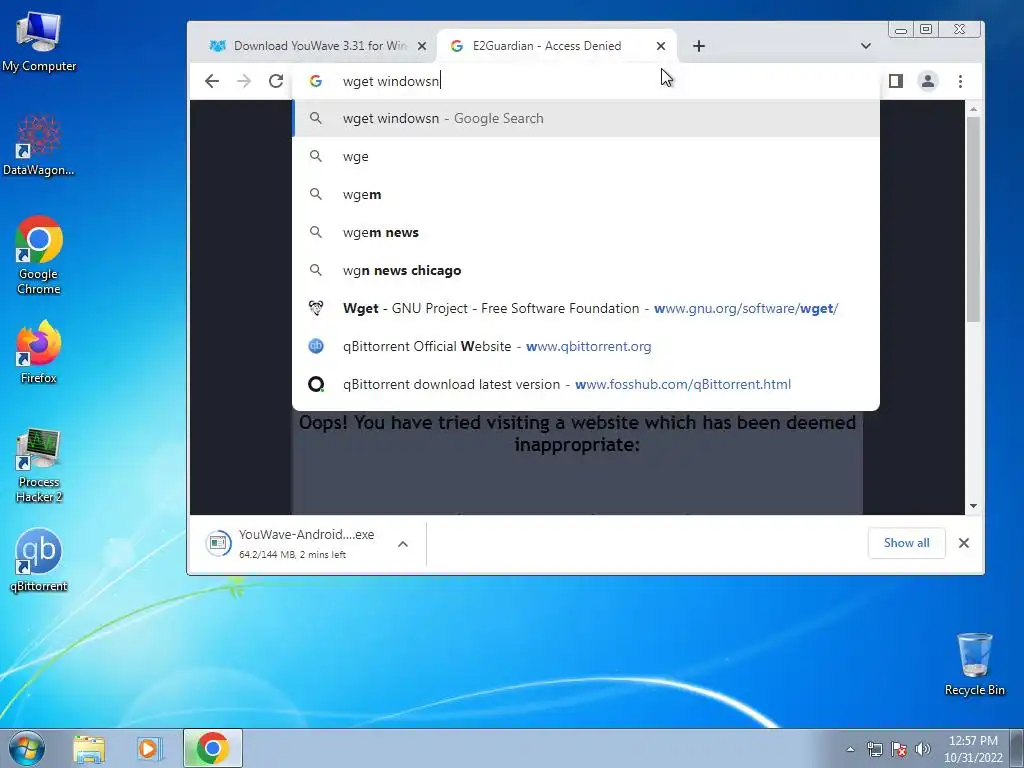Viewport: 1024px width, 768px height.
Task: Select the Recycle Bin desktop icon
Action: pyautogui.click(x=974, y=664)
